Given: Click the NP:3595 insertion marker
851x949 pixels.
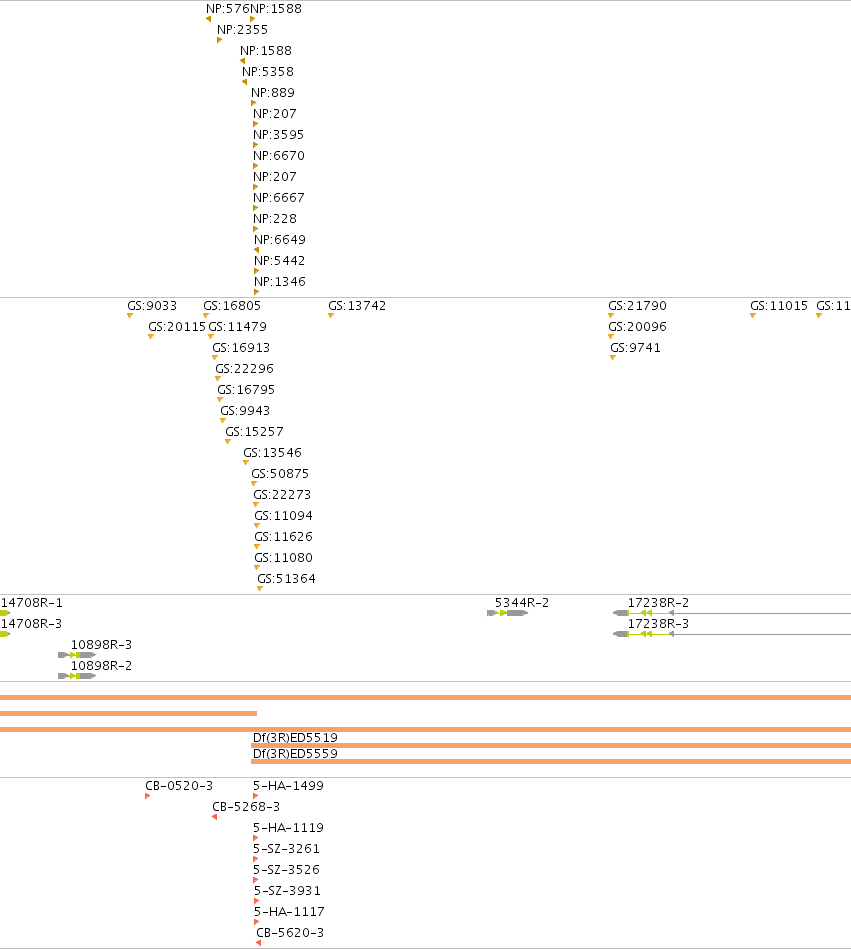Looking at the screenshot, I should click(x=255, y=145).
